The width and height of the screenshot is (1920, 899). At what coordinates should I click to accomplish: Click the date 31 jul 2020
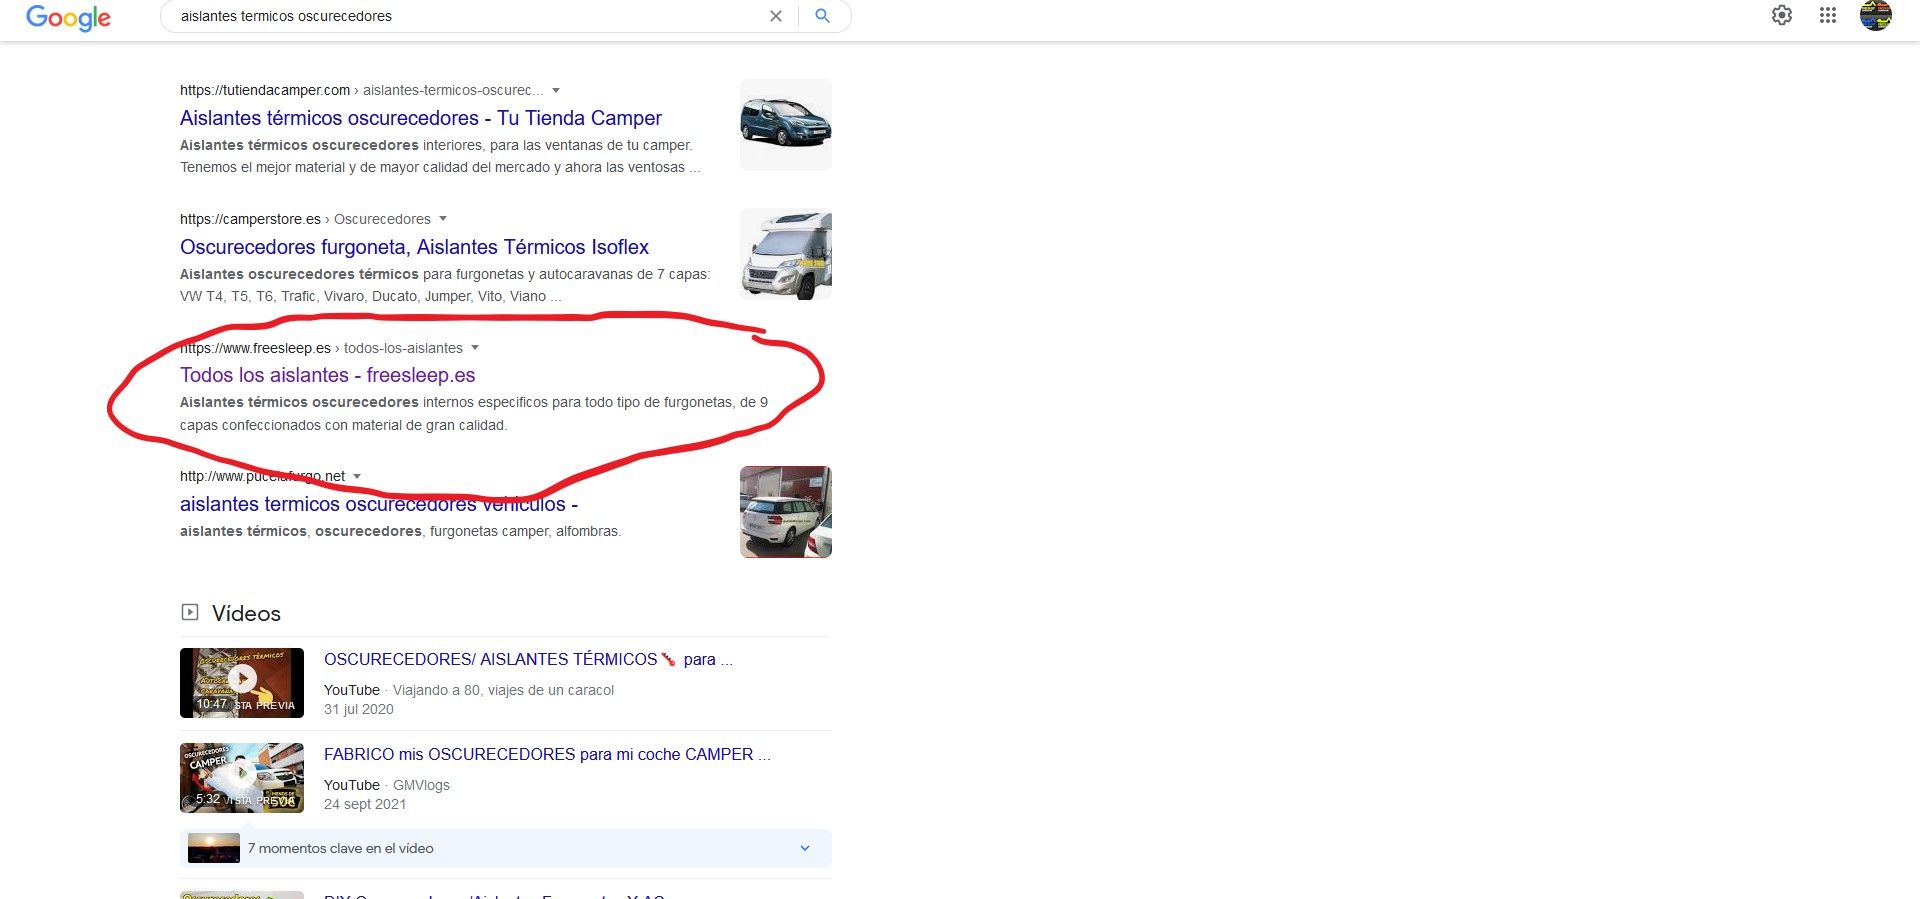pyautogui.click(x=359, y=709)
